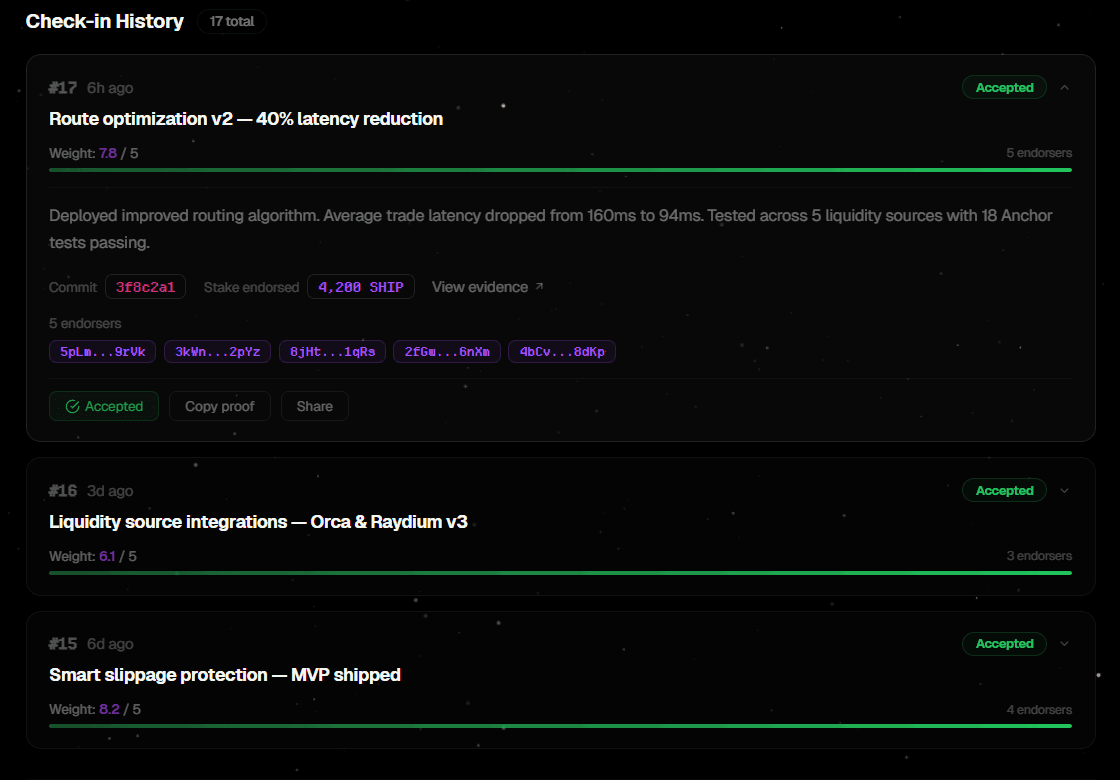Open Liquidity source integrations check-in title

tap(258, 522)
